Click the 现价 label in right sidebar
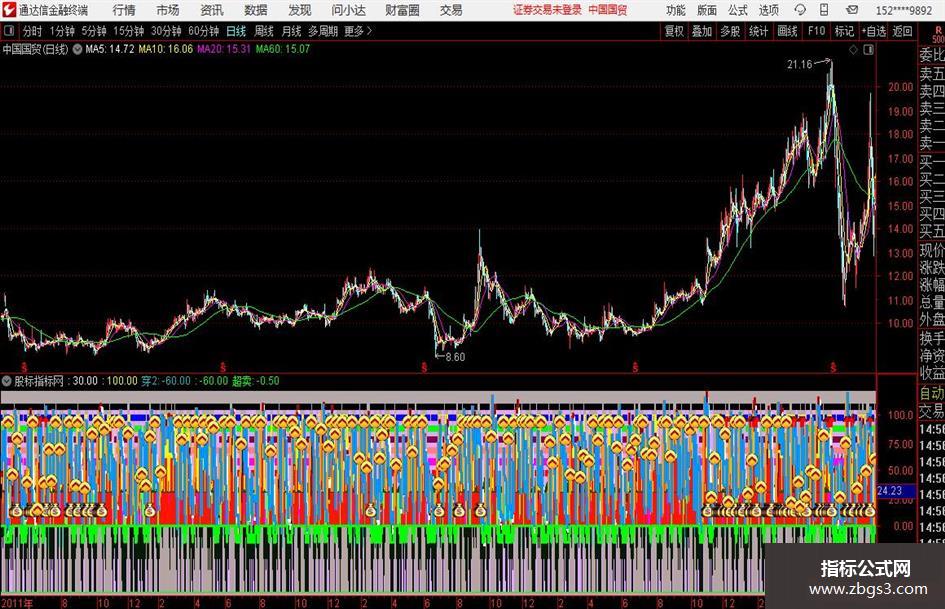Screen dimensions: 945x609 click(932, 250)
